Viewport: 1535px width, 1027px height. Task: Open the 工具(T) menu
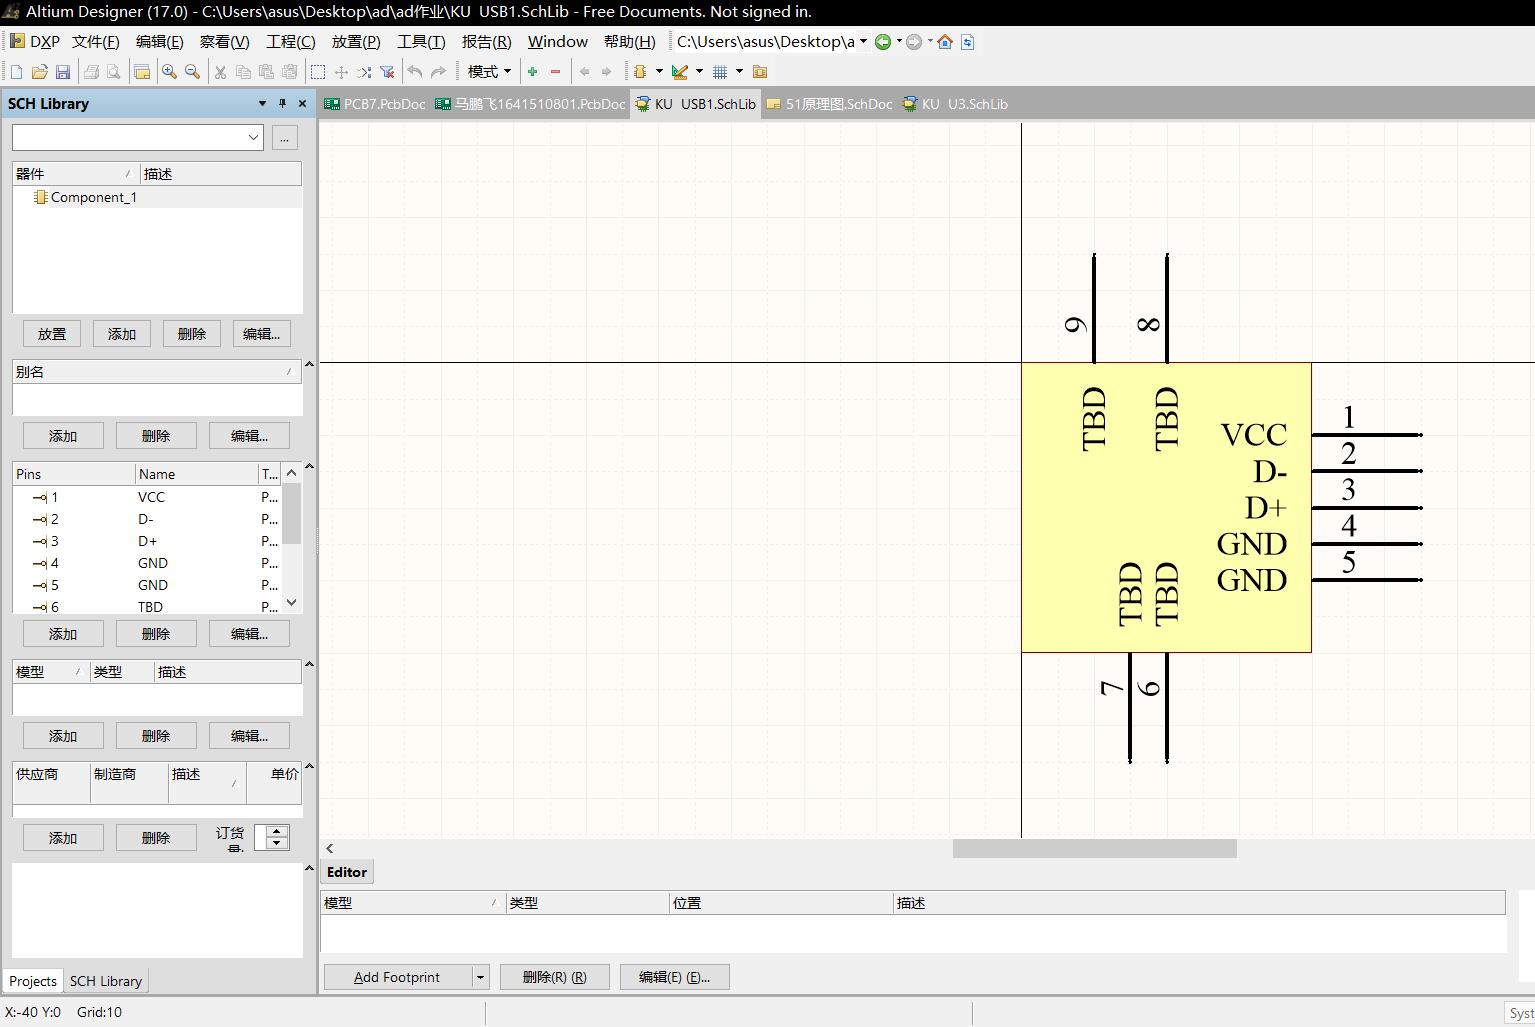click(421, 42)
